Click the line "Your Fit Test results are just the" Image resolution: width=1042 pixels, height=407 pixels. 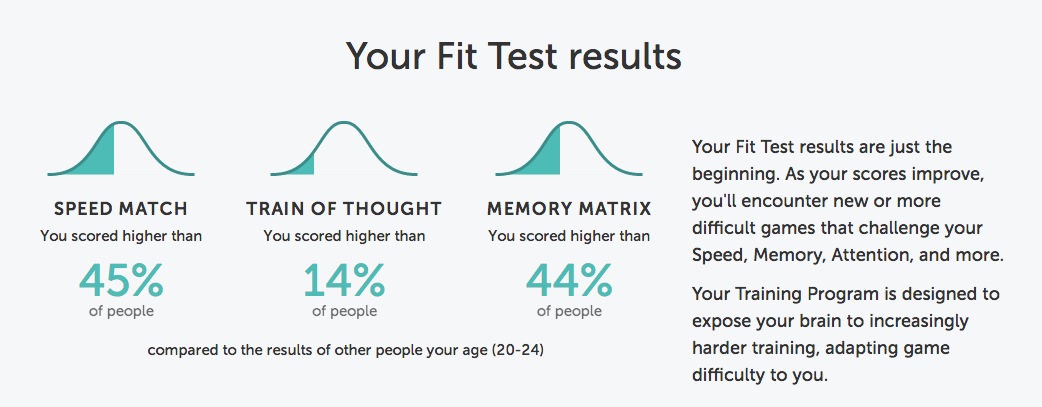pyautogui.click(x=821, y=147)
